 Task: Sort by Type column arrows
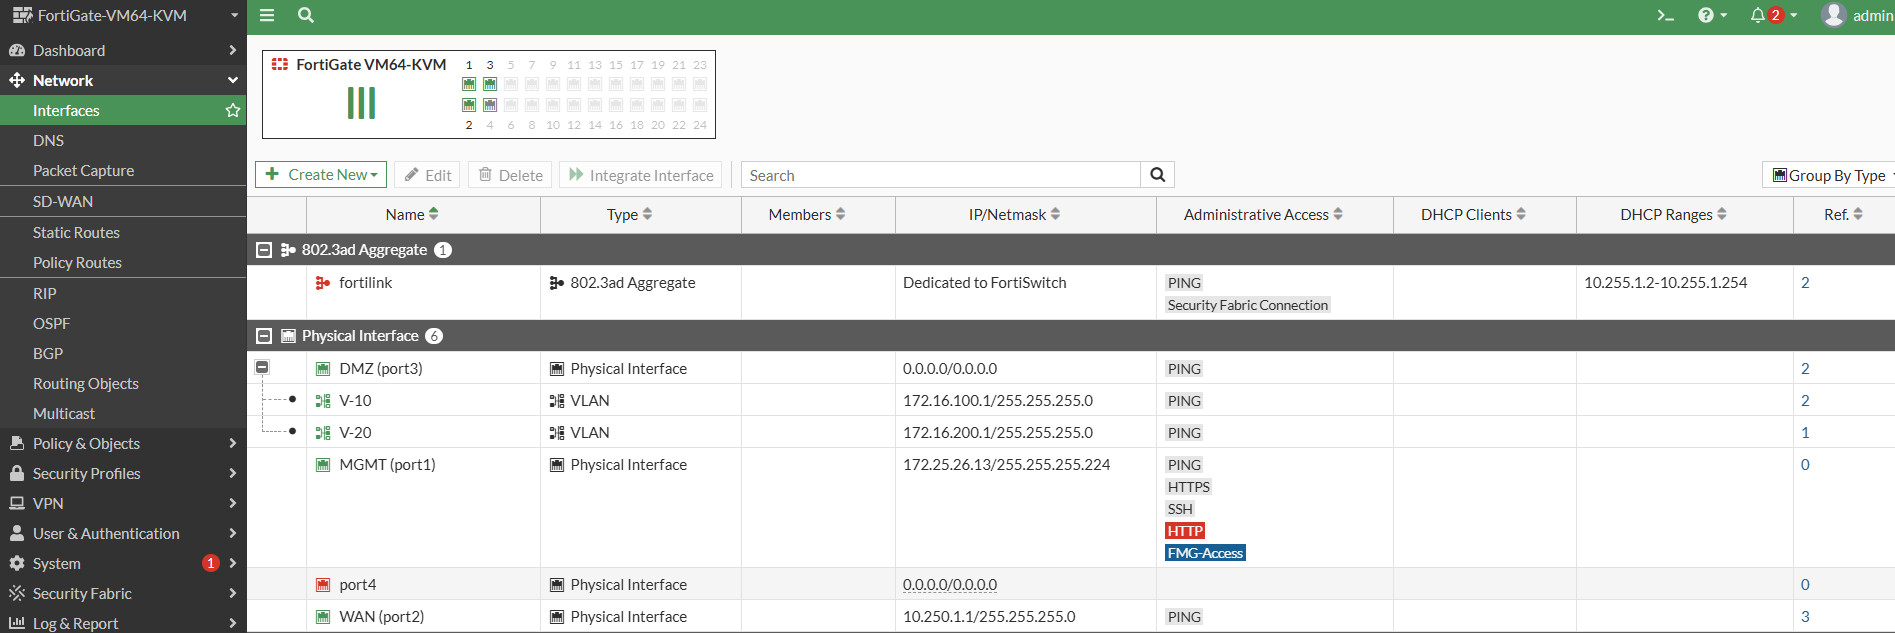pos(647,214)
